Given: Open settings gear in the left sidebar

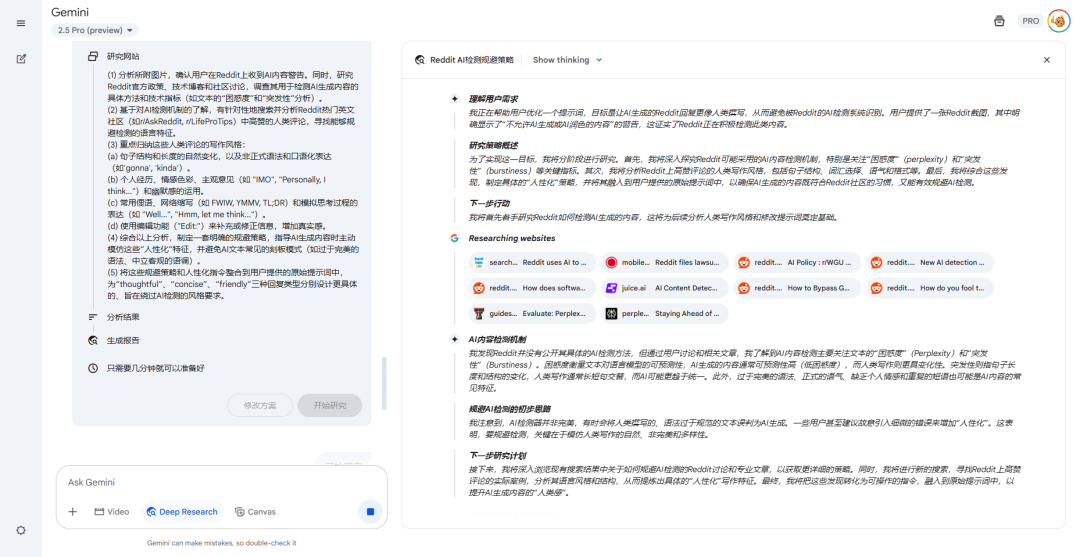Looking at the screenshot, I should pos(21,530).
